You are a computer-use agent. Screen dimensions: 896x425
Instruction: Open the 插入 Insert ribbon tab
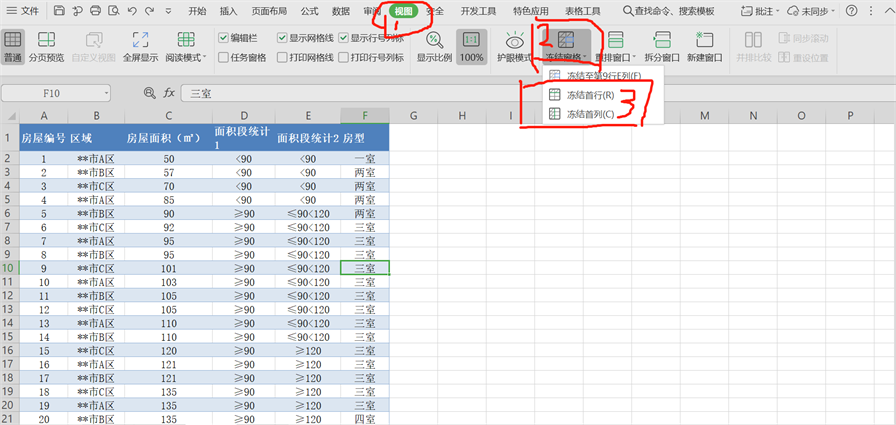tap(229, 11)
